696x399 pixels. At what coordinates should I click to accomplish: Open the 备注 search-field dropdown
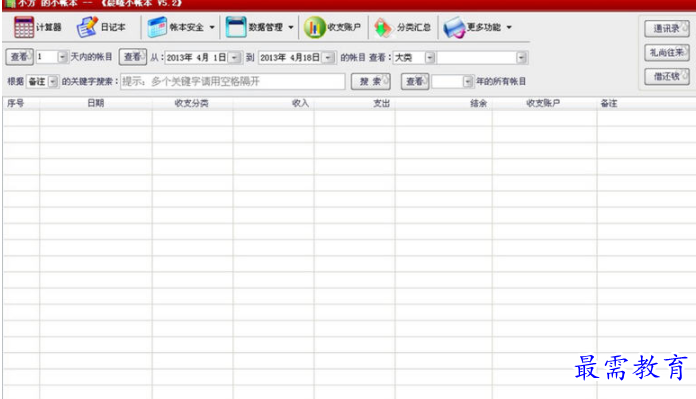[x=53, y=82]
